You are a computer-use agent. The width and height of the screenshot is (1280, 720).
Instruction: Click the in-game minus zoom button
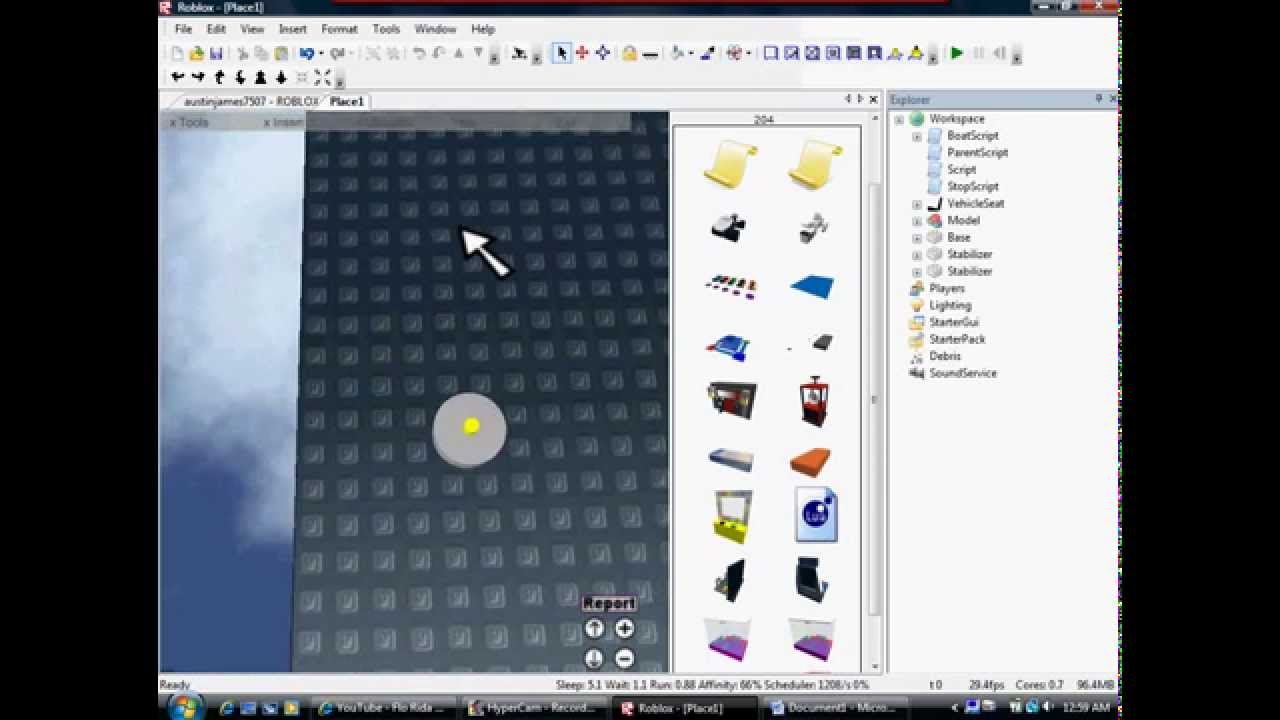pyautogui.click(x=624, y=658)
